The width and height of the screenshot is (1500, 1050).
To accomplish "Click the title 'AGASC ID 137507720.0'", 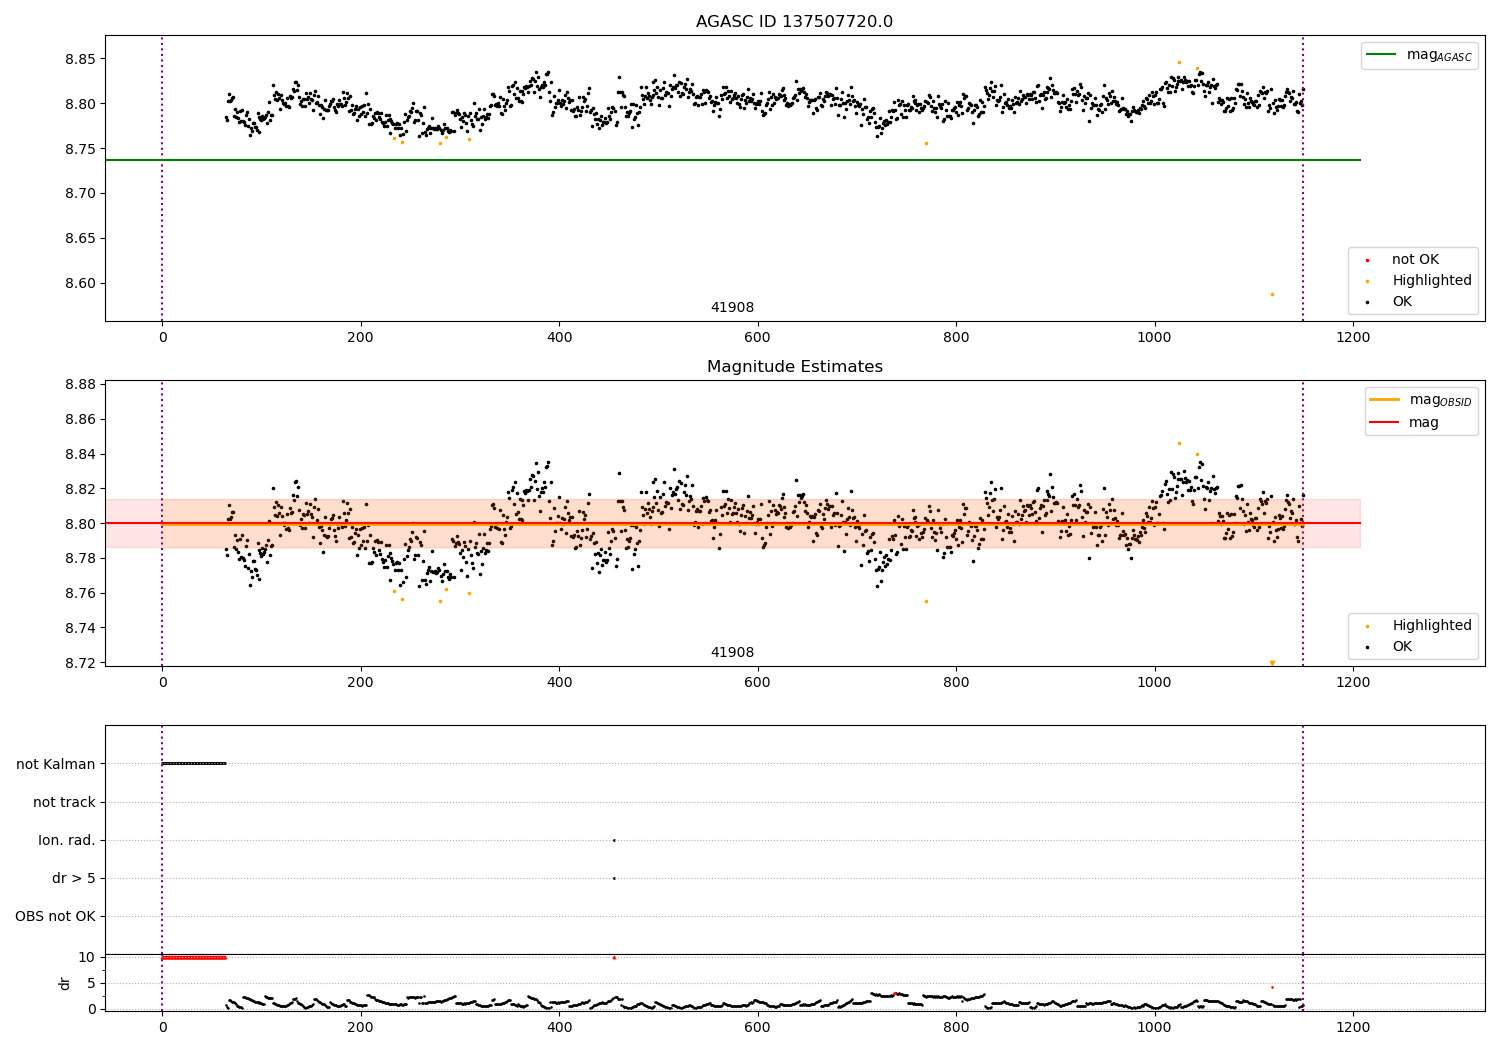I will [x=794, y=22].
